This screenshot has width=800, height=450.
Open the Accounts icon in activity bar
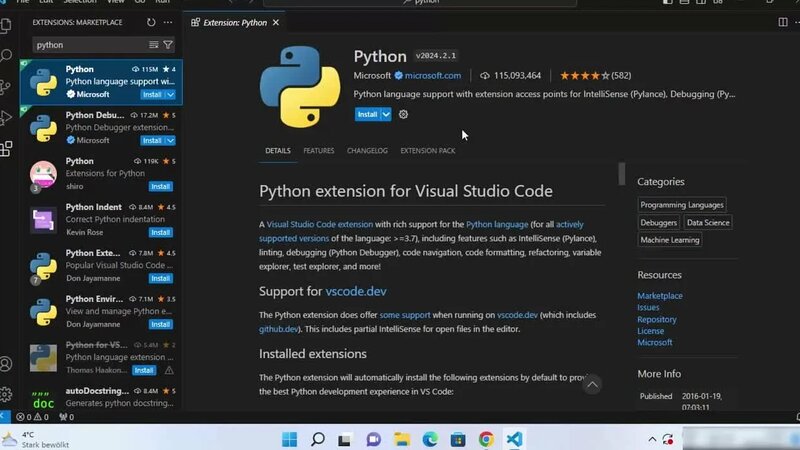[6, 364]
